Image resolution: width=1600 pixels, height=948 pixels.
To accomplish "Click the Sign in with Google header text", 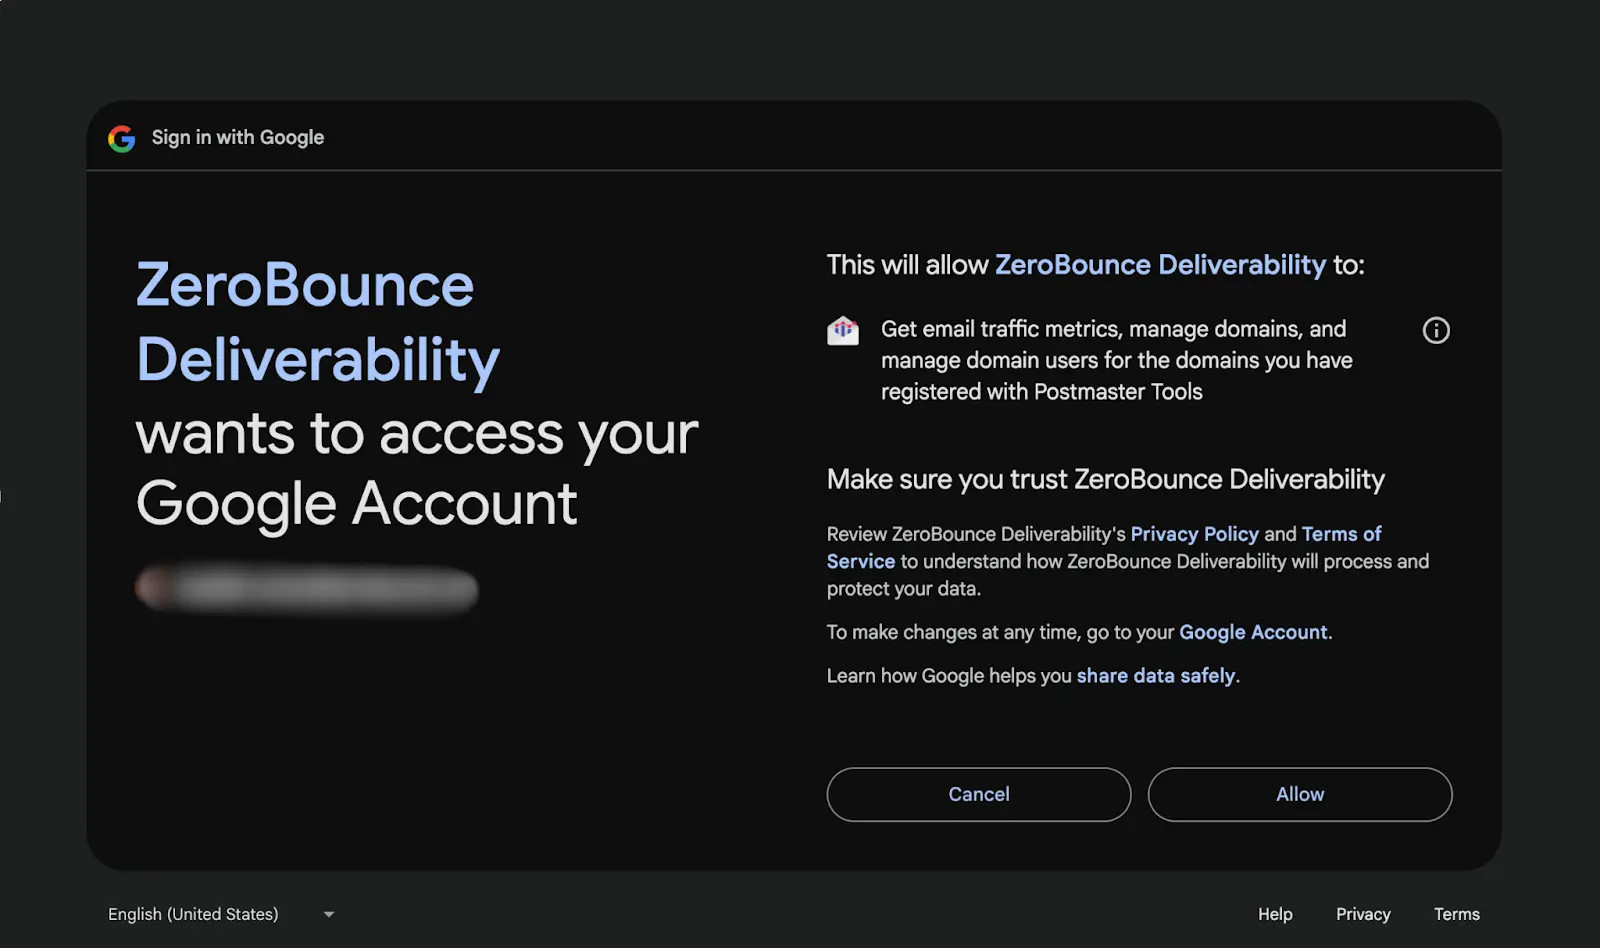I will pyautogui.click(x=237, y=137).
